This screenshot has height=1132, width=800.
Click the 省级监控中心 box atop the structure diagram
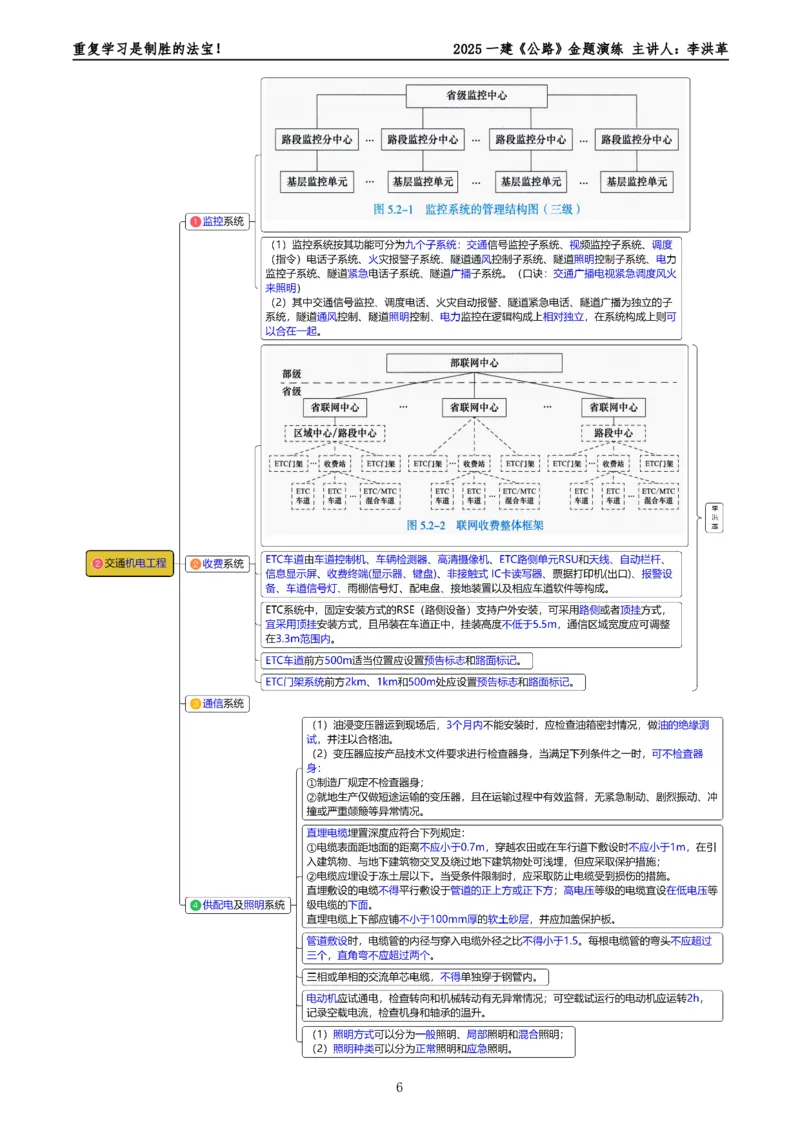click(x=475, y=94)
